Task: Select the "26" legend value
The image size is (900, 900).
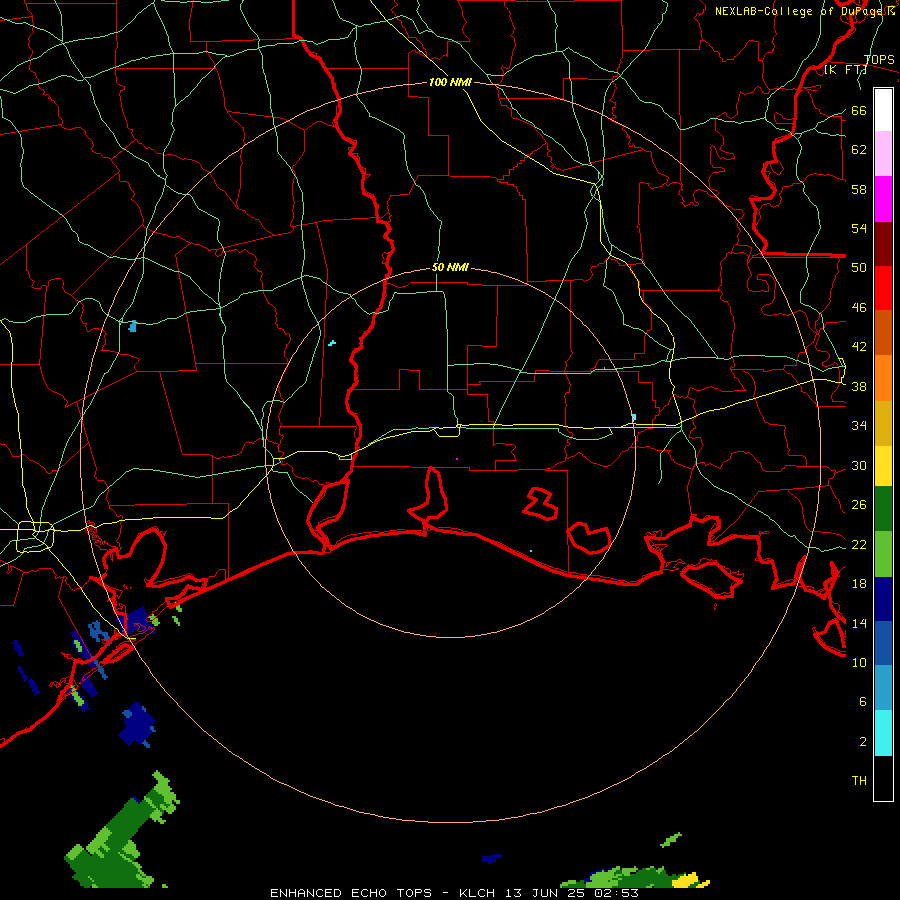Action: [859, 505]
